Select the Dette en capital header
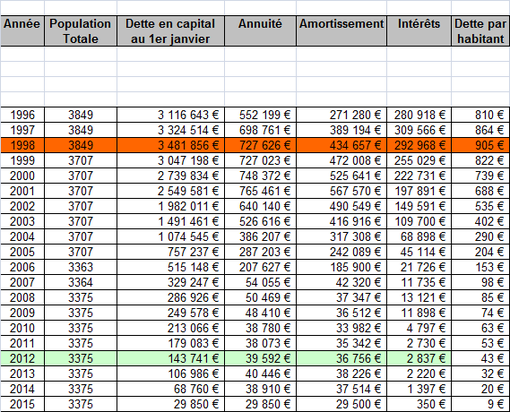 point(170,31)
